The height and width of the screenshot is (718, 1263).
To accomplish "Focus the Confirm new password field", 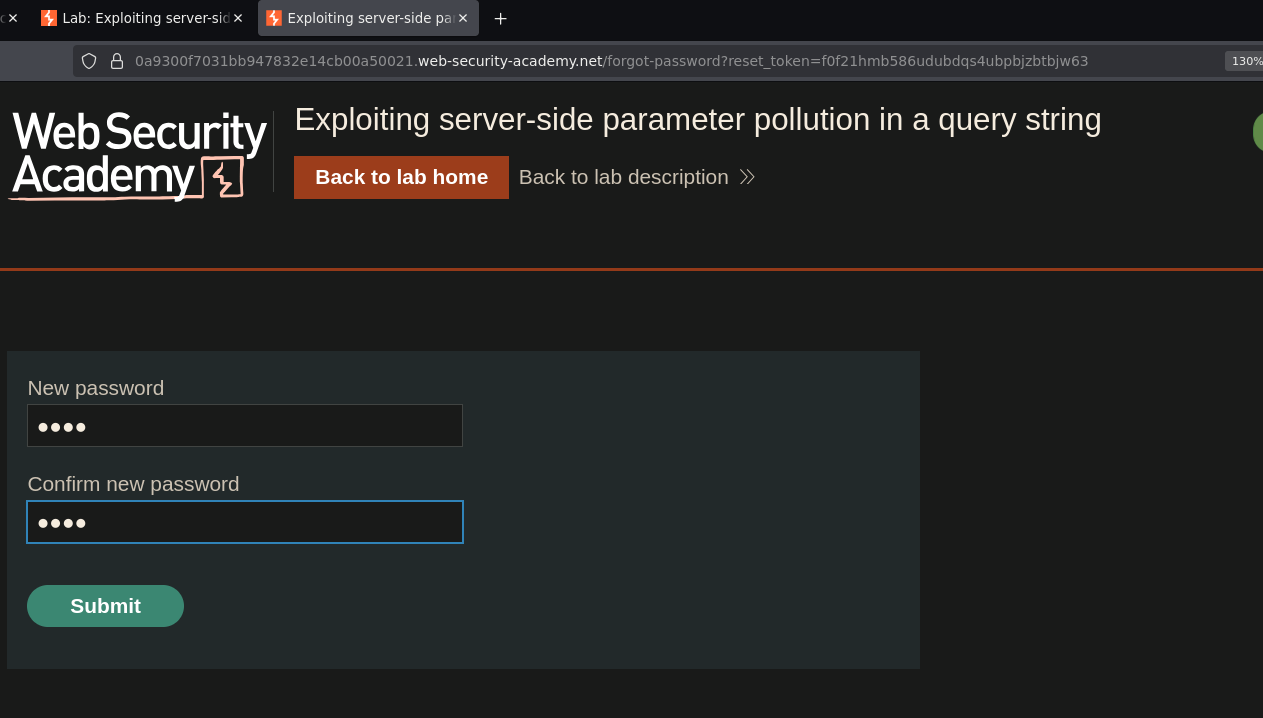I will tap(245, 522).
